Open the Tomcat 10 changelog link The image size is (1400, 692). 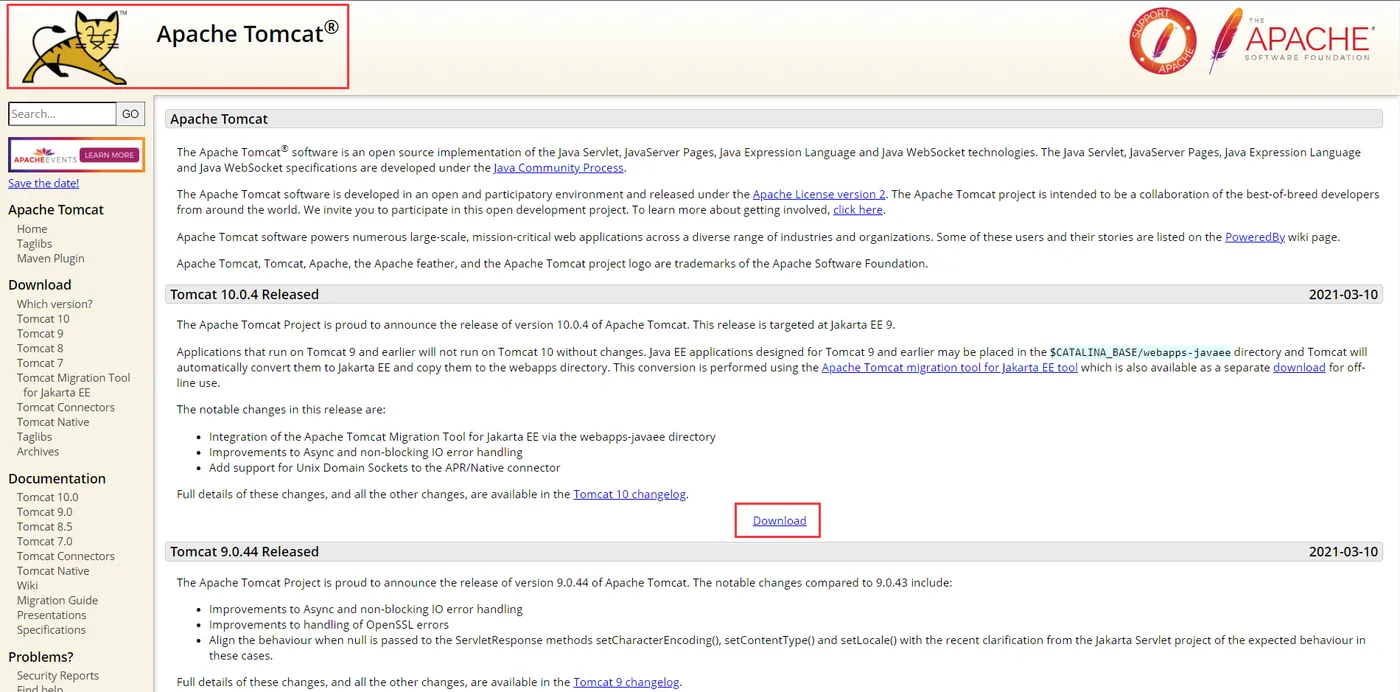pyautogui.click(x=630, y=494)
